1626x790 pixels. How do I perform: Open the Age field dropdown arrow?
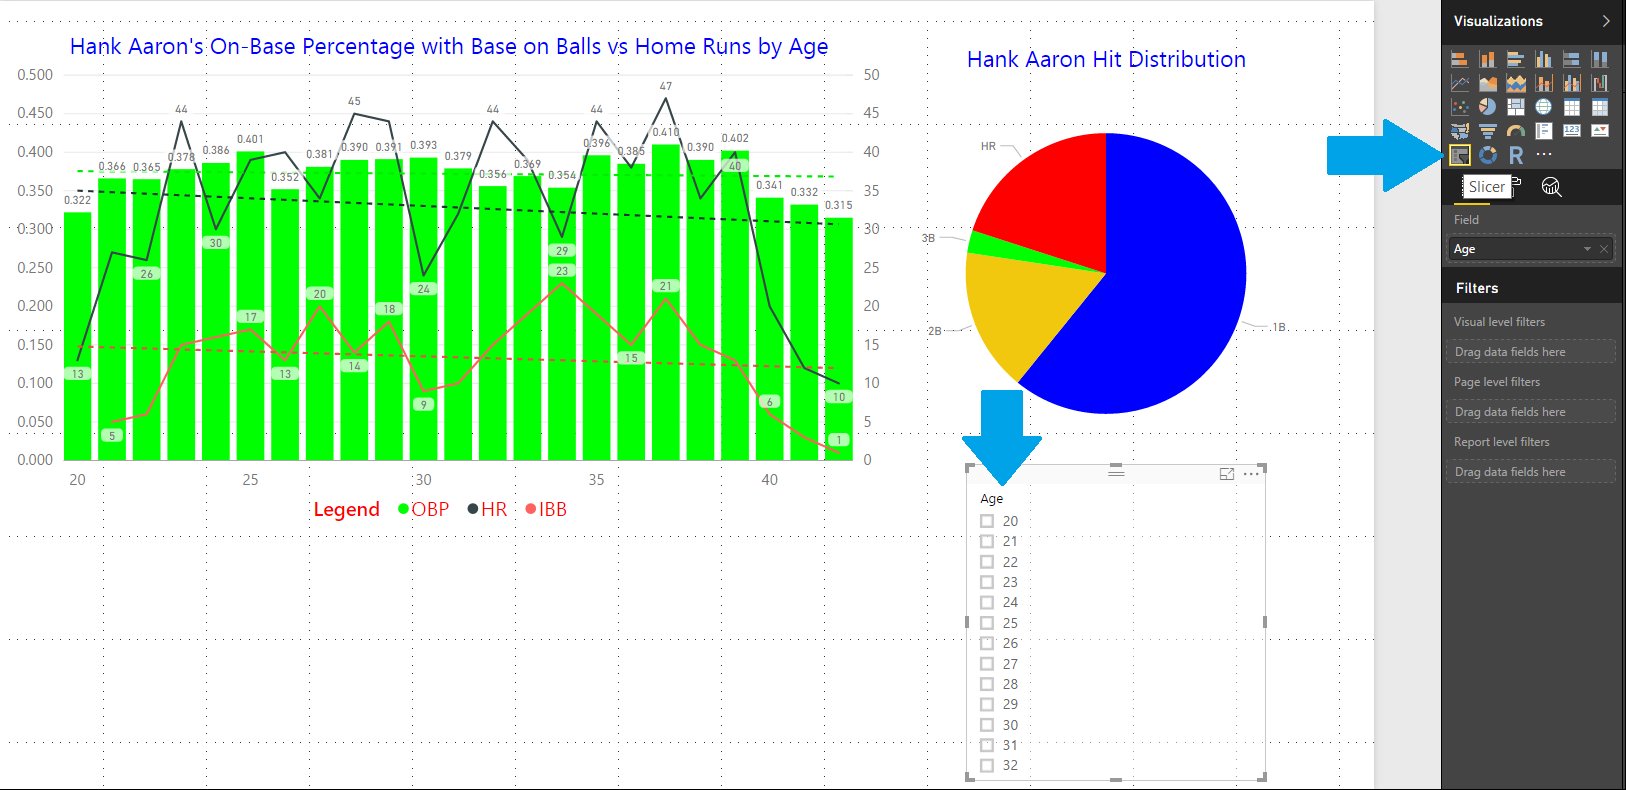click(x=1587, y=249)
